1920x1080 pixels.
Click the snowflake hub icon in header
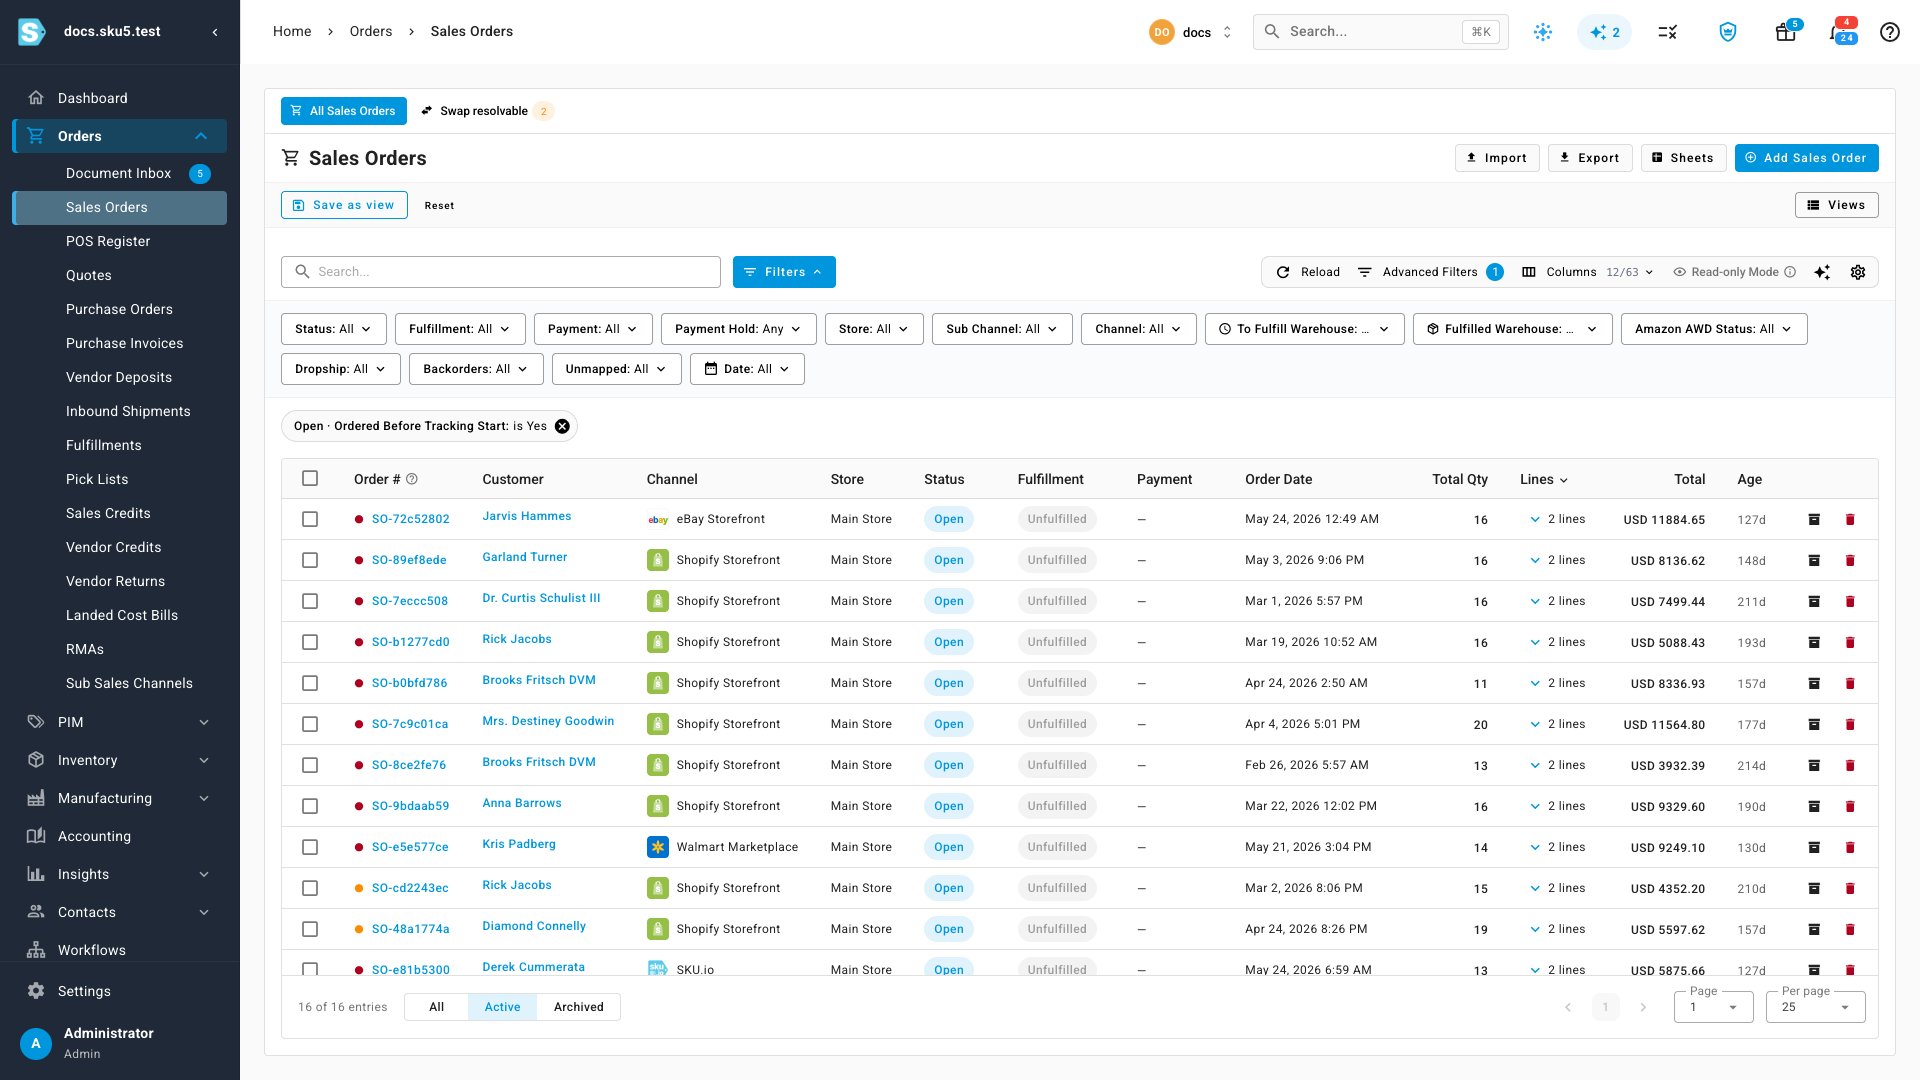(1543, 32)
